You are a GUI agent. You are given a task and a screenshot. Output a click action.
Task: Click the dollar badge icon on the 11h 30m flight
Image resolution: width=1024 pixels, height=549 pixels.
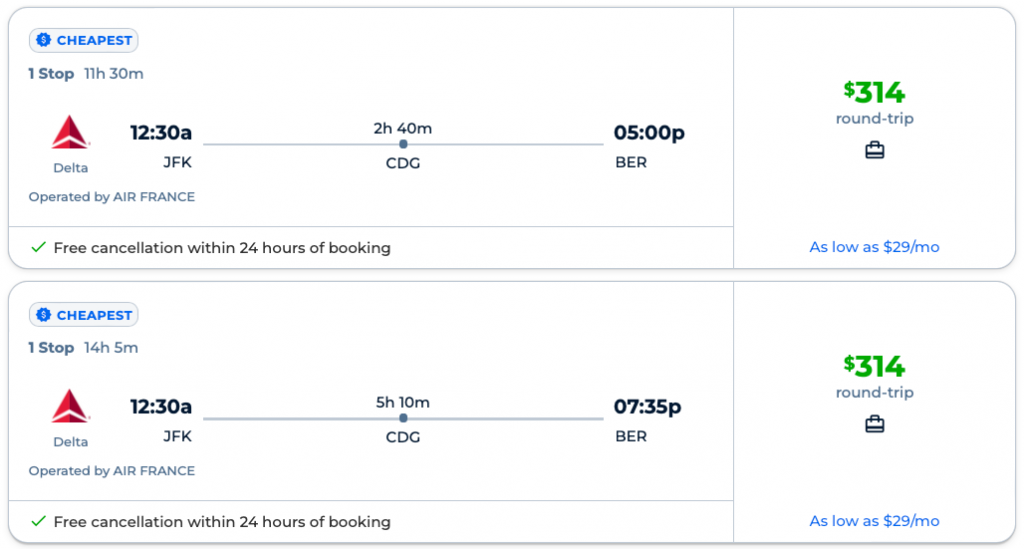tap(43, 41)
